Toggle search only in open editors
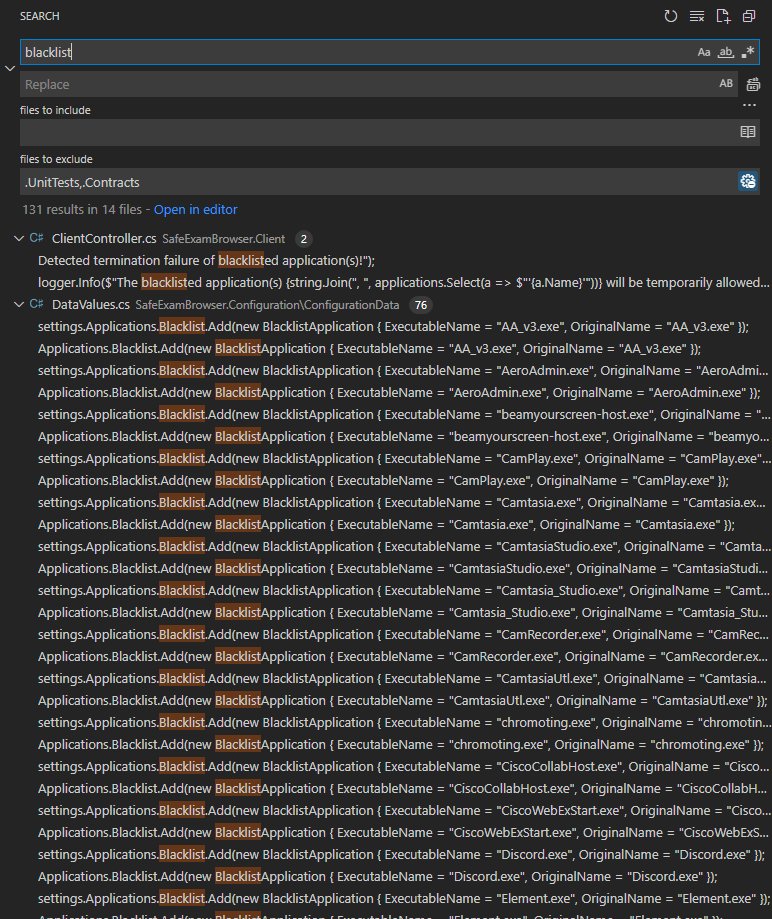The width and height of the screenshot is (772, 919). (747, 132)
